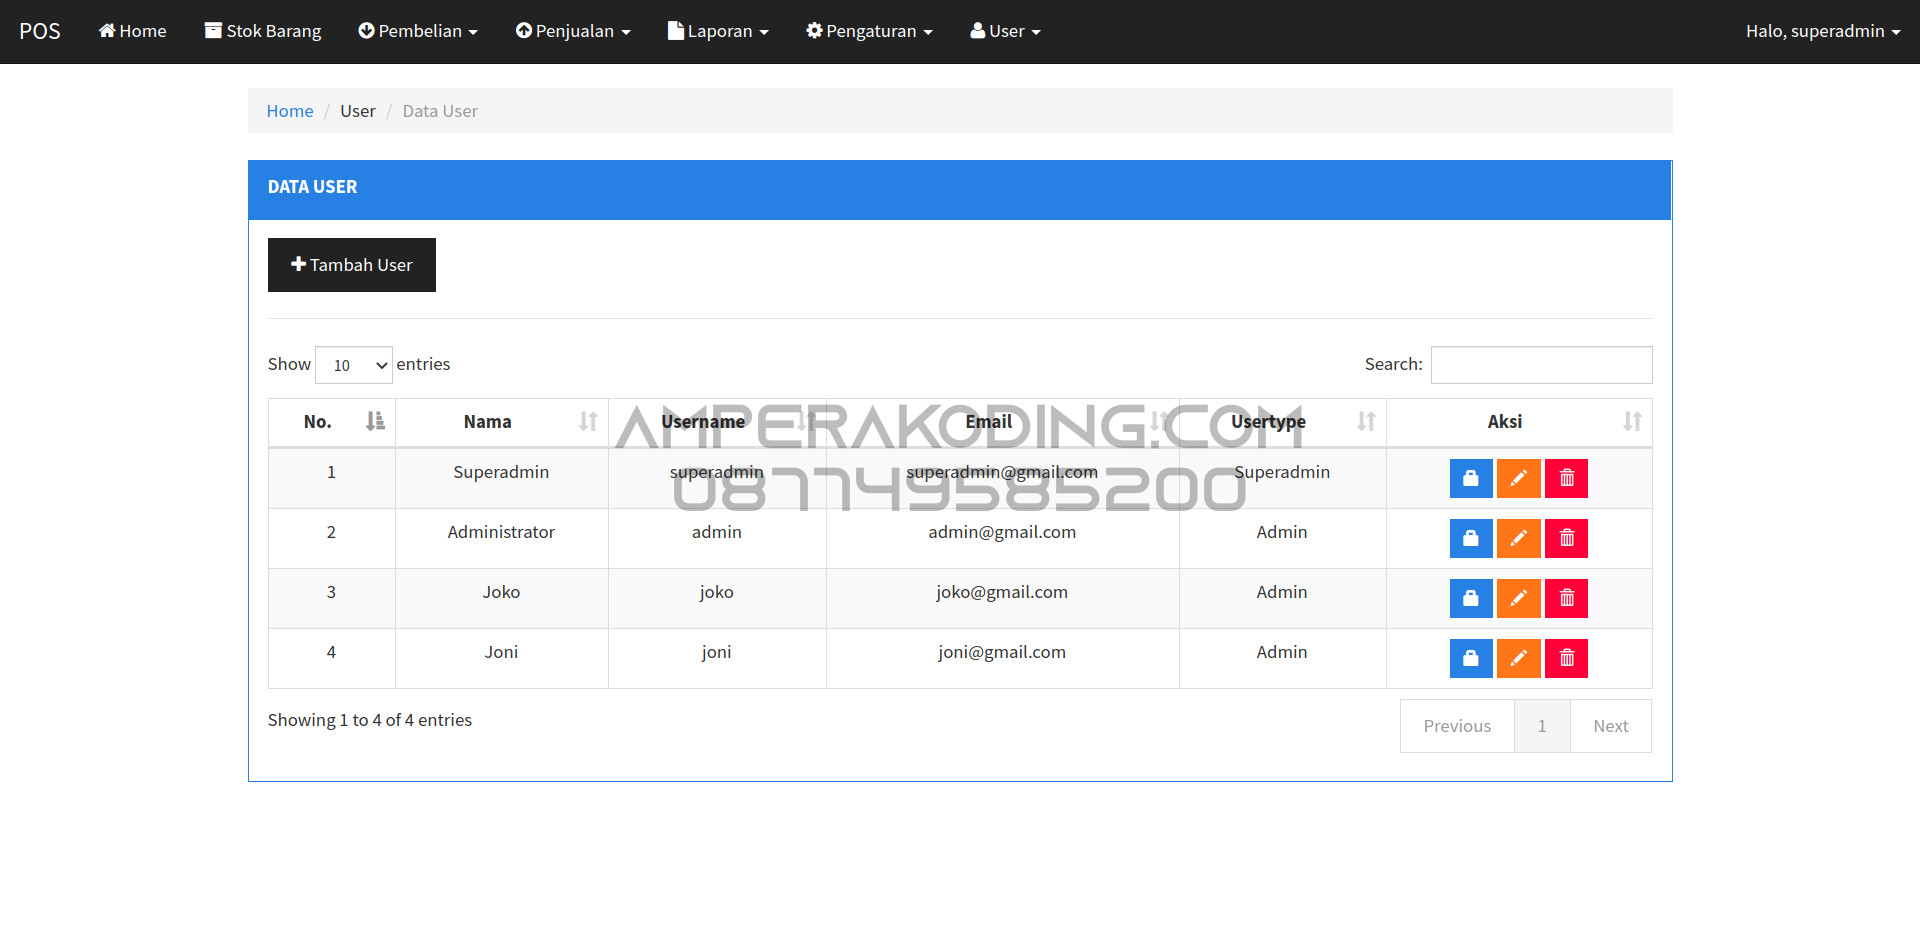Click the lock icon for Joko row

tap(1470, 599)
